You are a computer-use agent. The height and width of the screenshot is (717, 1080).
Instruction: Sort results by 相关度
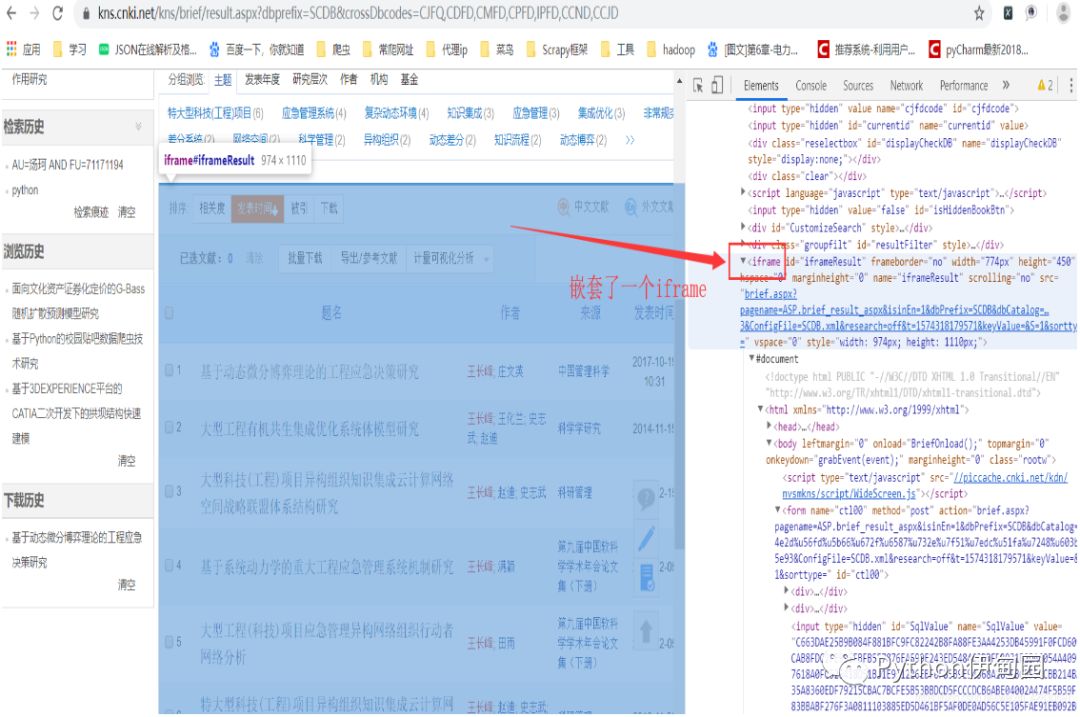(212, 208)
